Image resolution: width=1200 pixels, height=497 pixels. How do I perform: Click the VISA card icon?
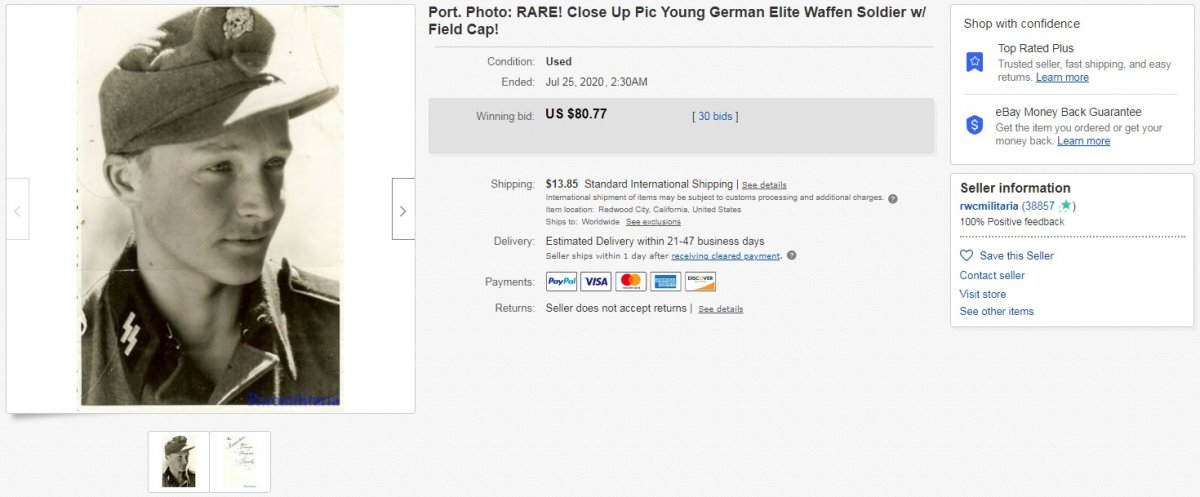596,281
